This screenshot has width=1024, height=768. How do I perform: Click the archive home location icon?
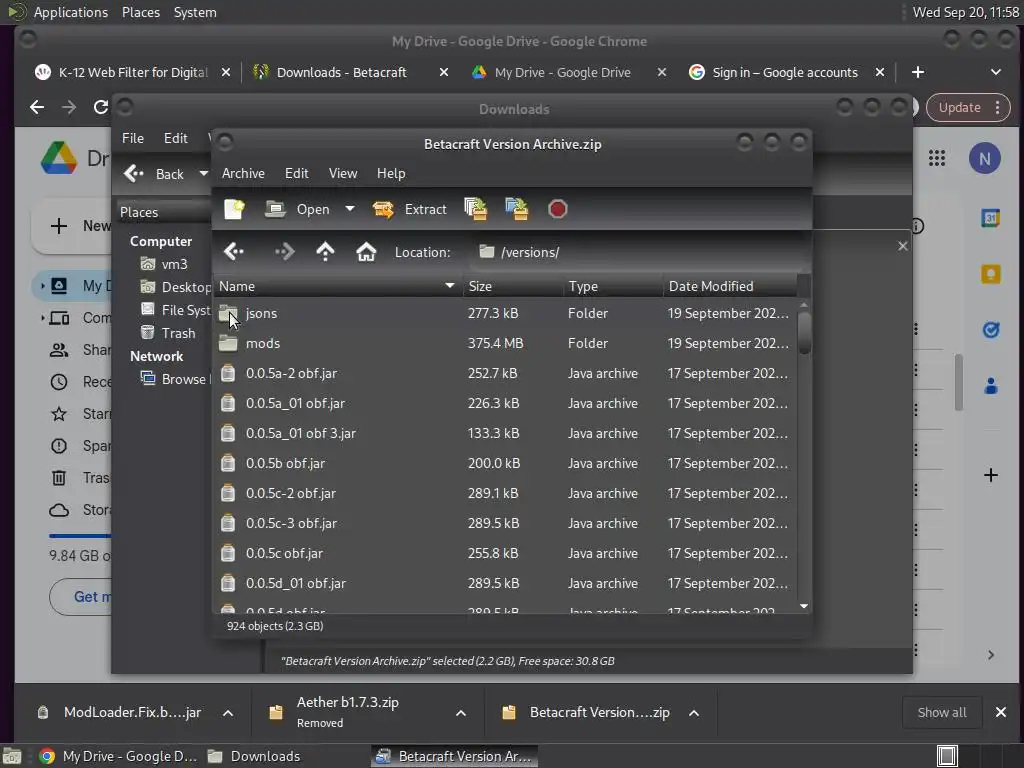[x=366, y=251]
